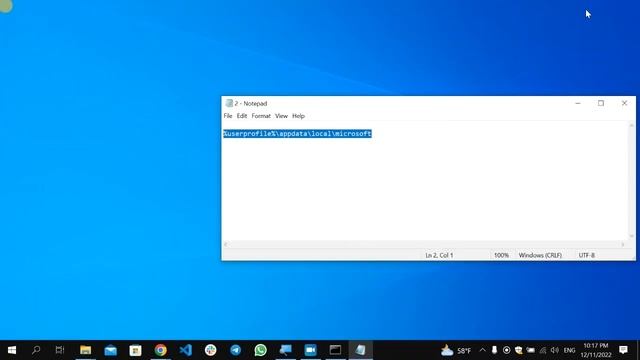Open Zoom camera app on taskbar
640x360 pixels.
(x=311, y=350)
